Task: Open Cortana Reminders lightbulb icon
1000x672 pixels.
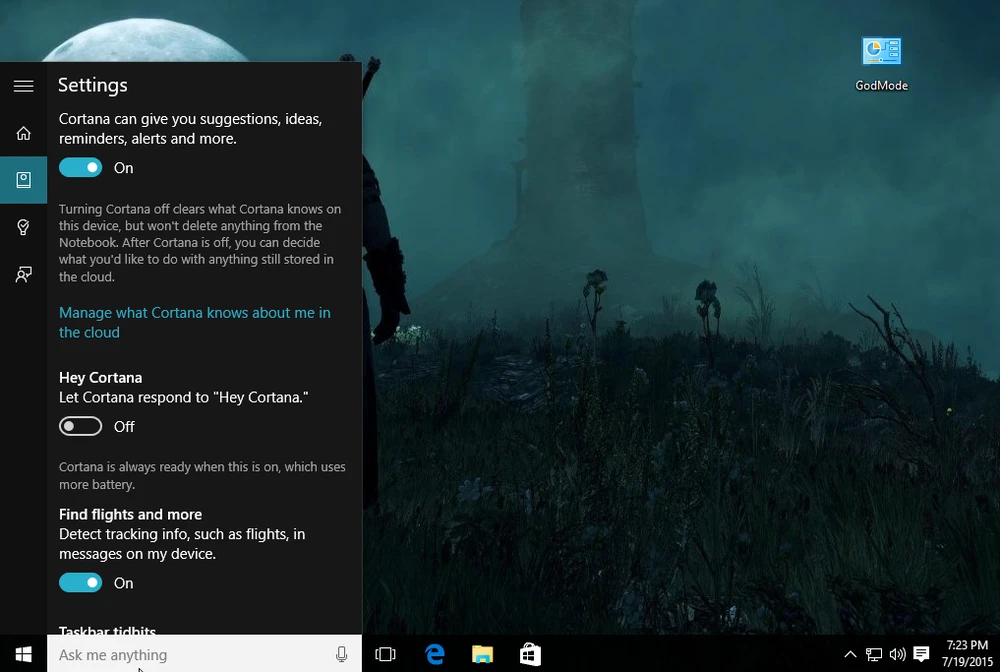Action: point(23,228)
